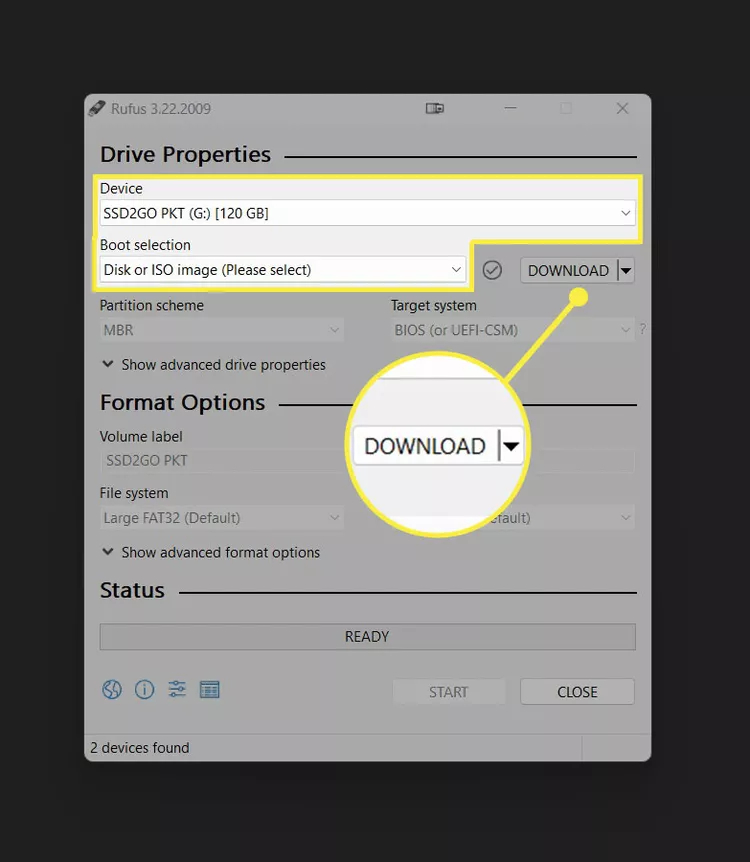750x862 pixels.
Task: Open the File system Large FAT32 dropdown
Action: (222, 518)
